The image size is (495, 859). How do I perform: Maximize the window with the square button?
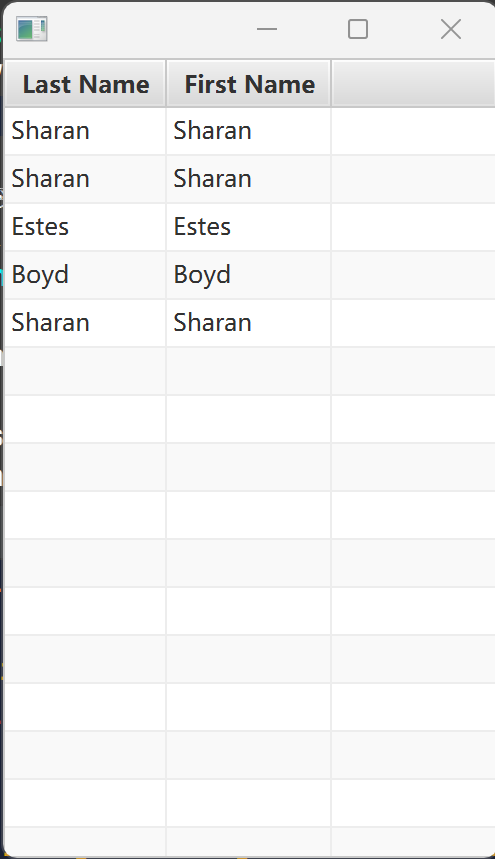(358, 29)
